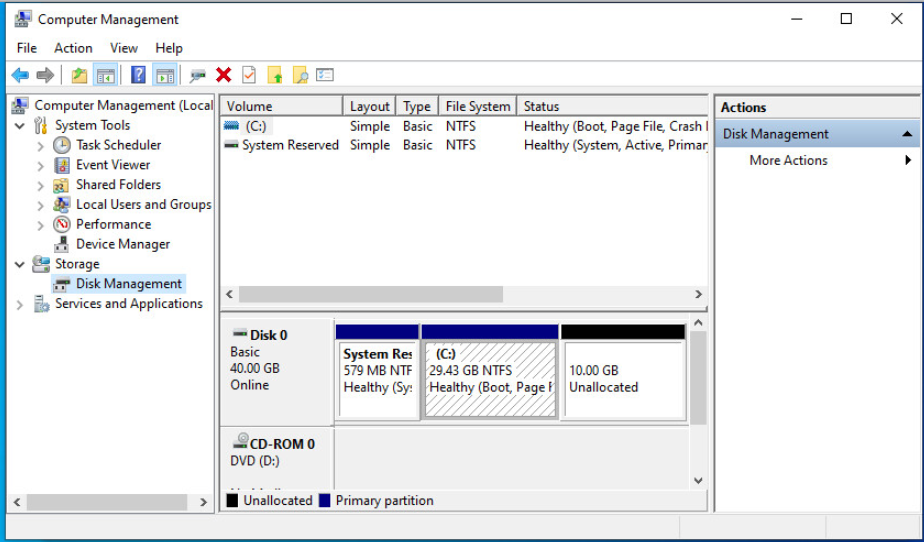Click the red X delete toolbar icon

click(x=223, y=75)
